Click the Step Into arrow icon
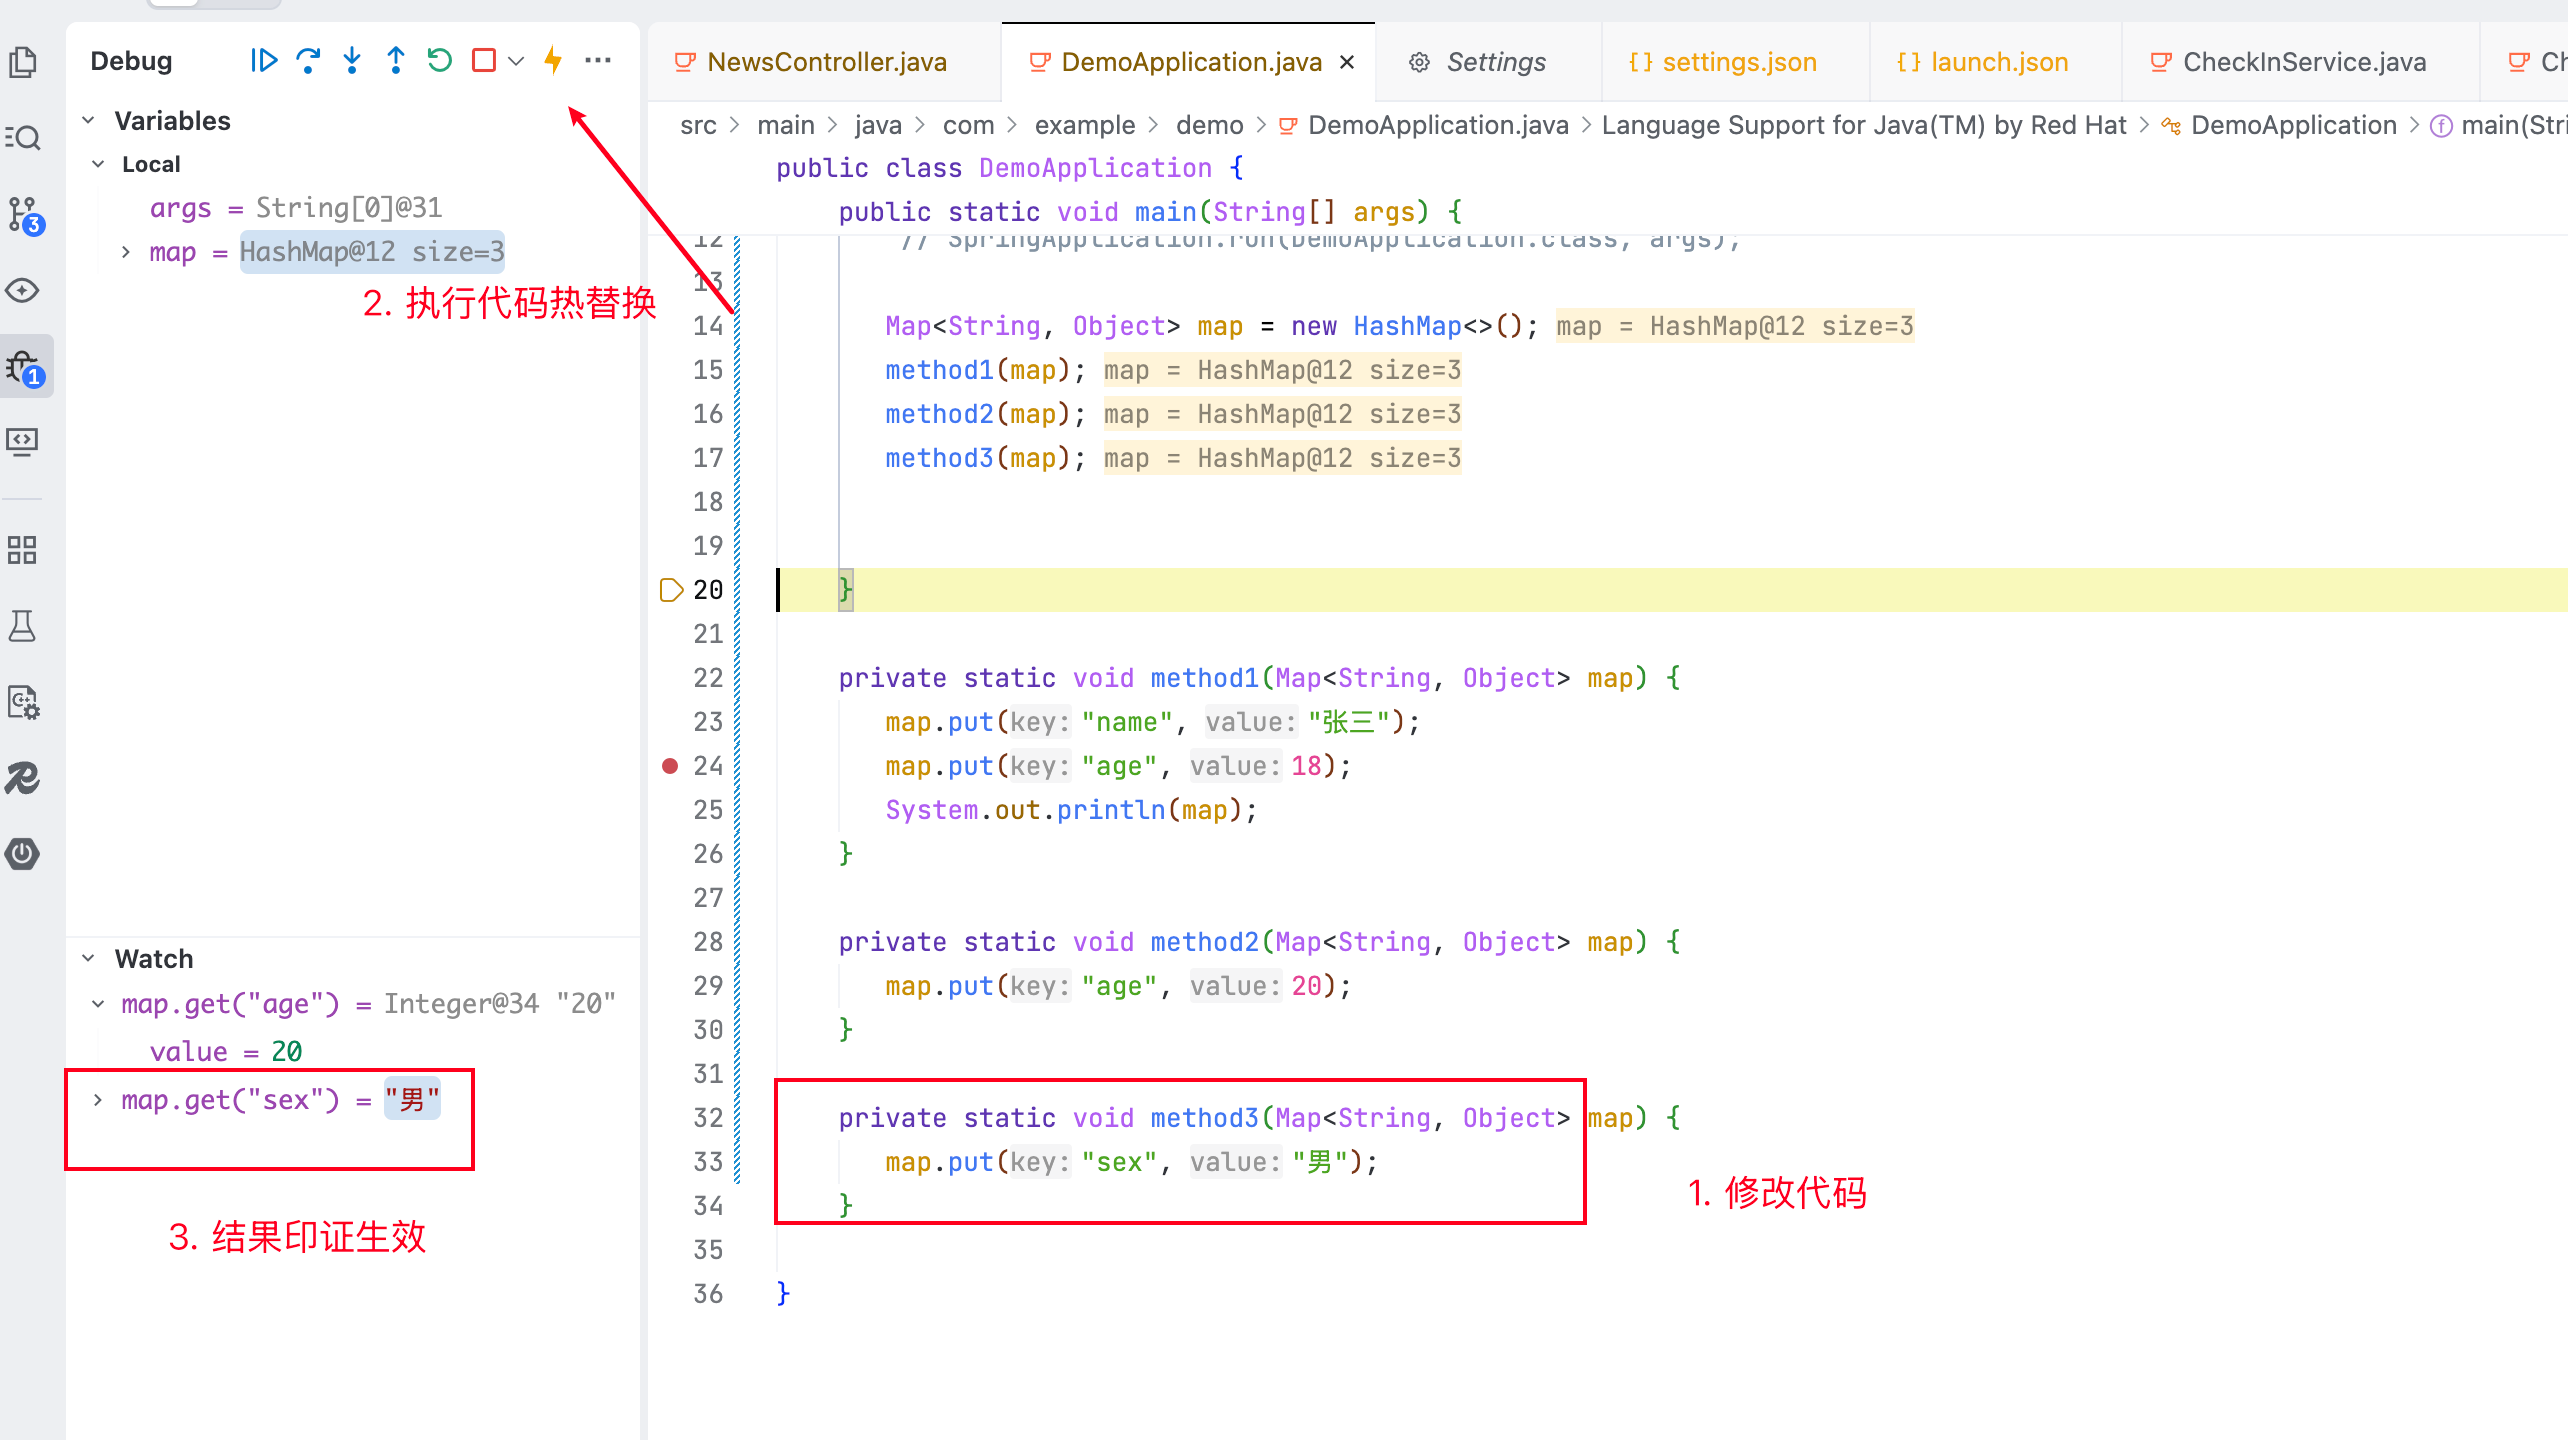 (352, 61)
